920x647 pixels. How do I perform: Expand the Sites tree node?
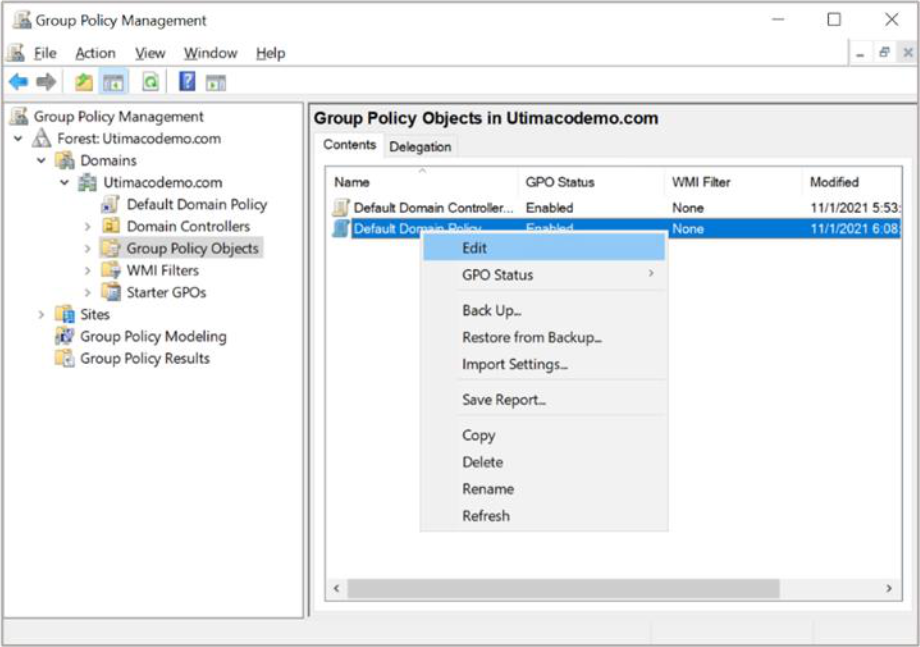tap(42, 315)
